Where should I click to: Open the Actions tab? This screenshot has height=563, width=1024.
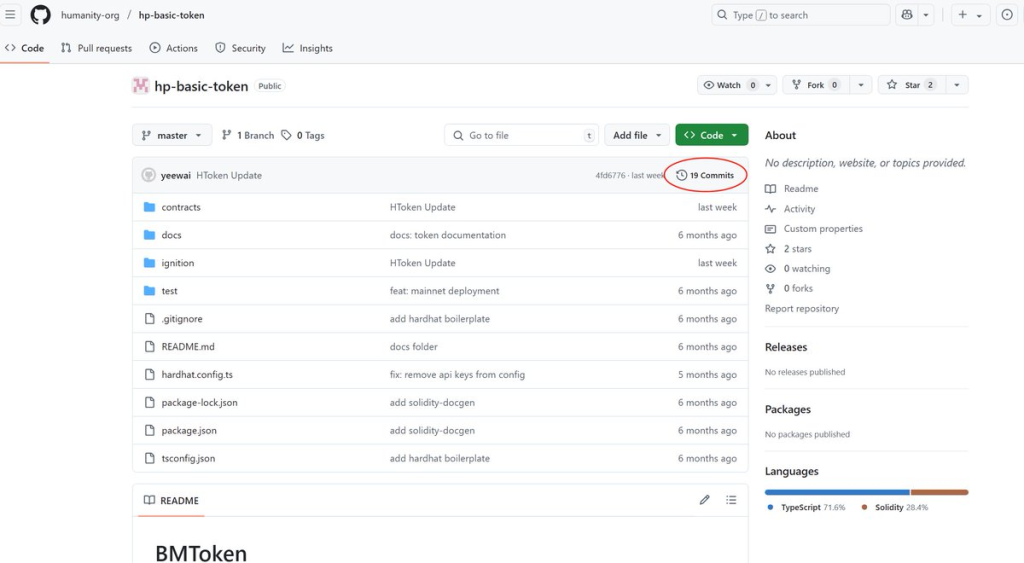173,48
